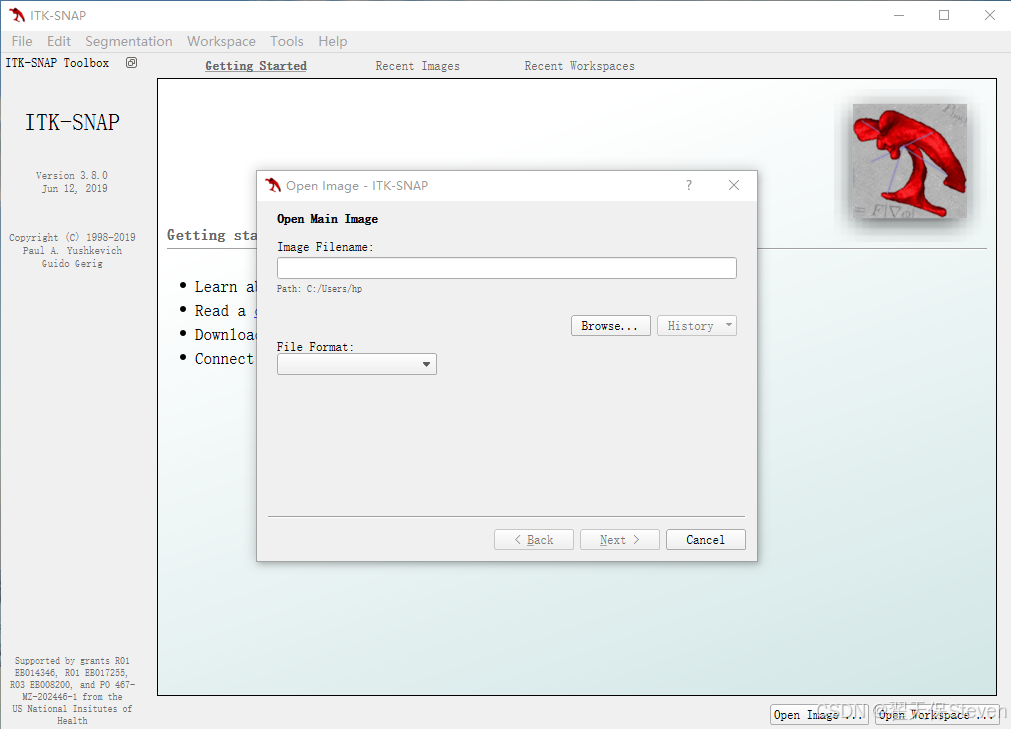Maximize the ITK-SNAP main window
Image resolution: width=1011 pixels, height=729 pixels.
(944, 15)
